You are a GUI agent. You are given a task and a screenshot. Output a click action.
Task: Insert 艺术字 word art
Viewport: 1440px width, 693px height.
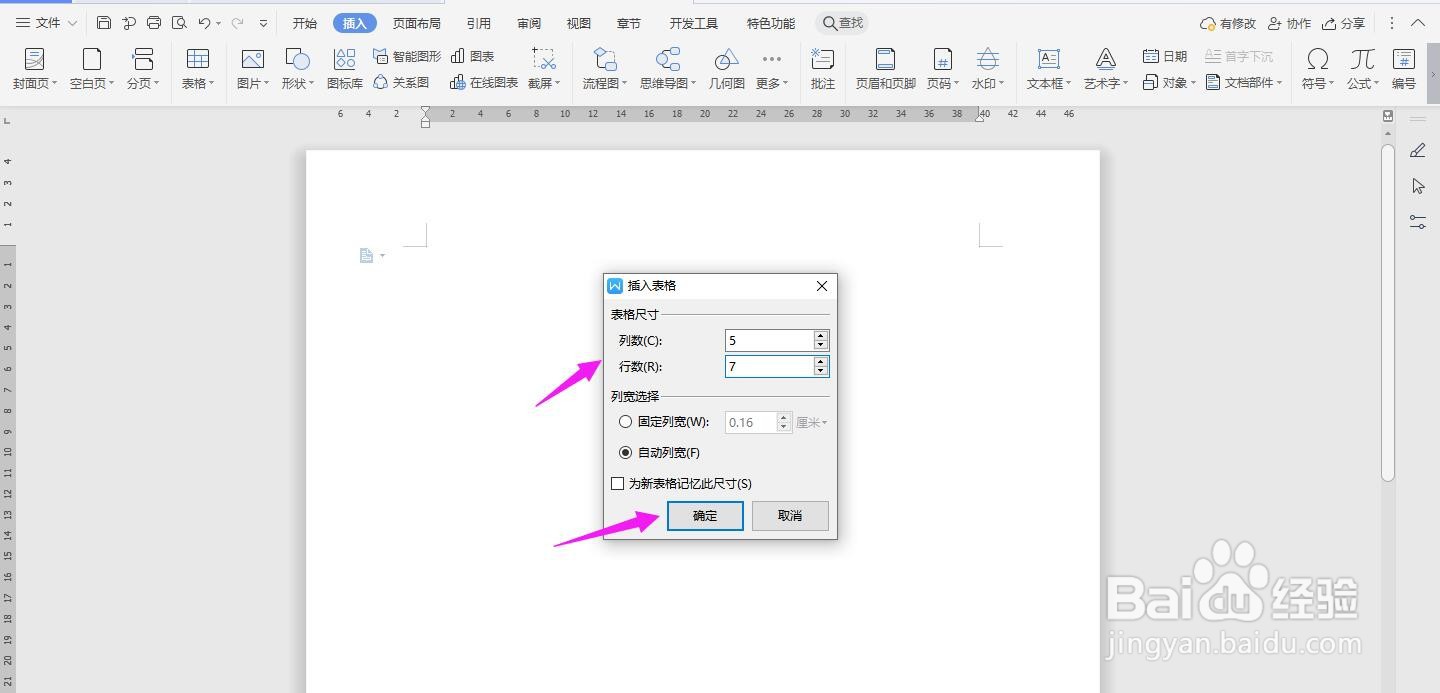(x=1106, y=69)
